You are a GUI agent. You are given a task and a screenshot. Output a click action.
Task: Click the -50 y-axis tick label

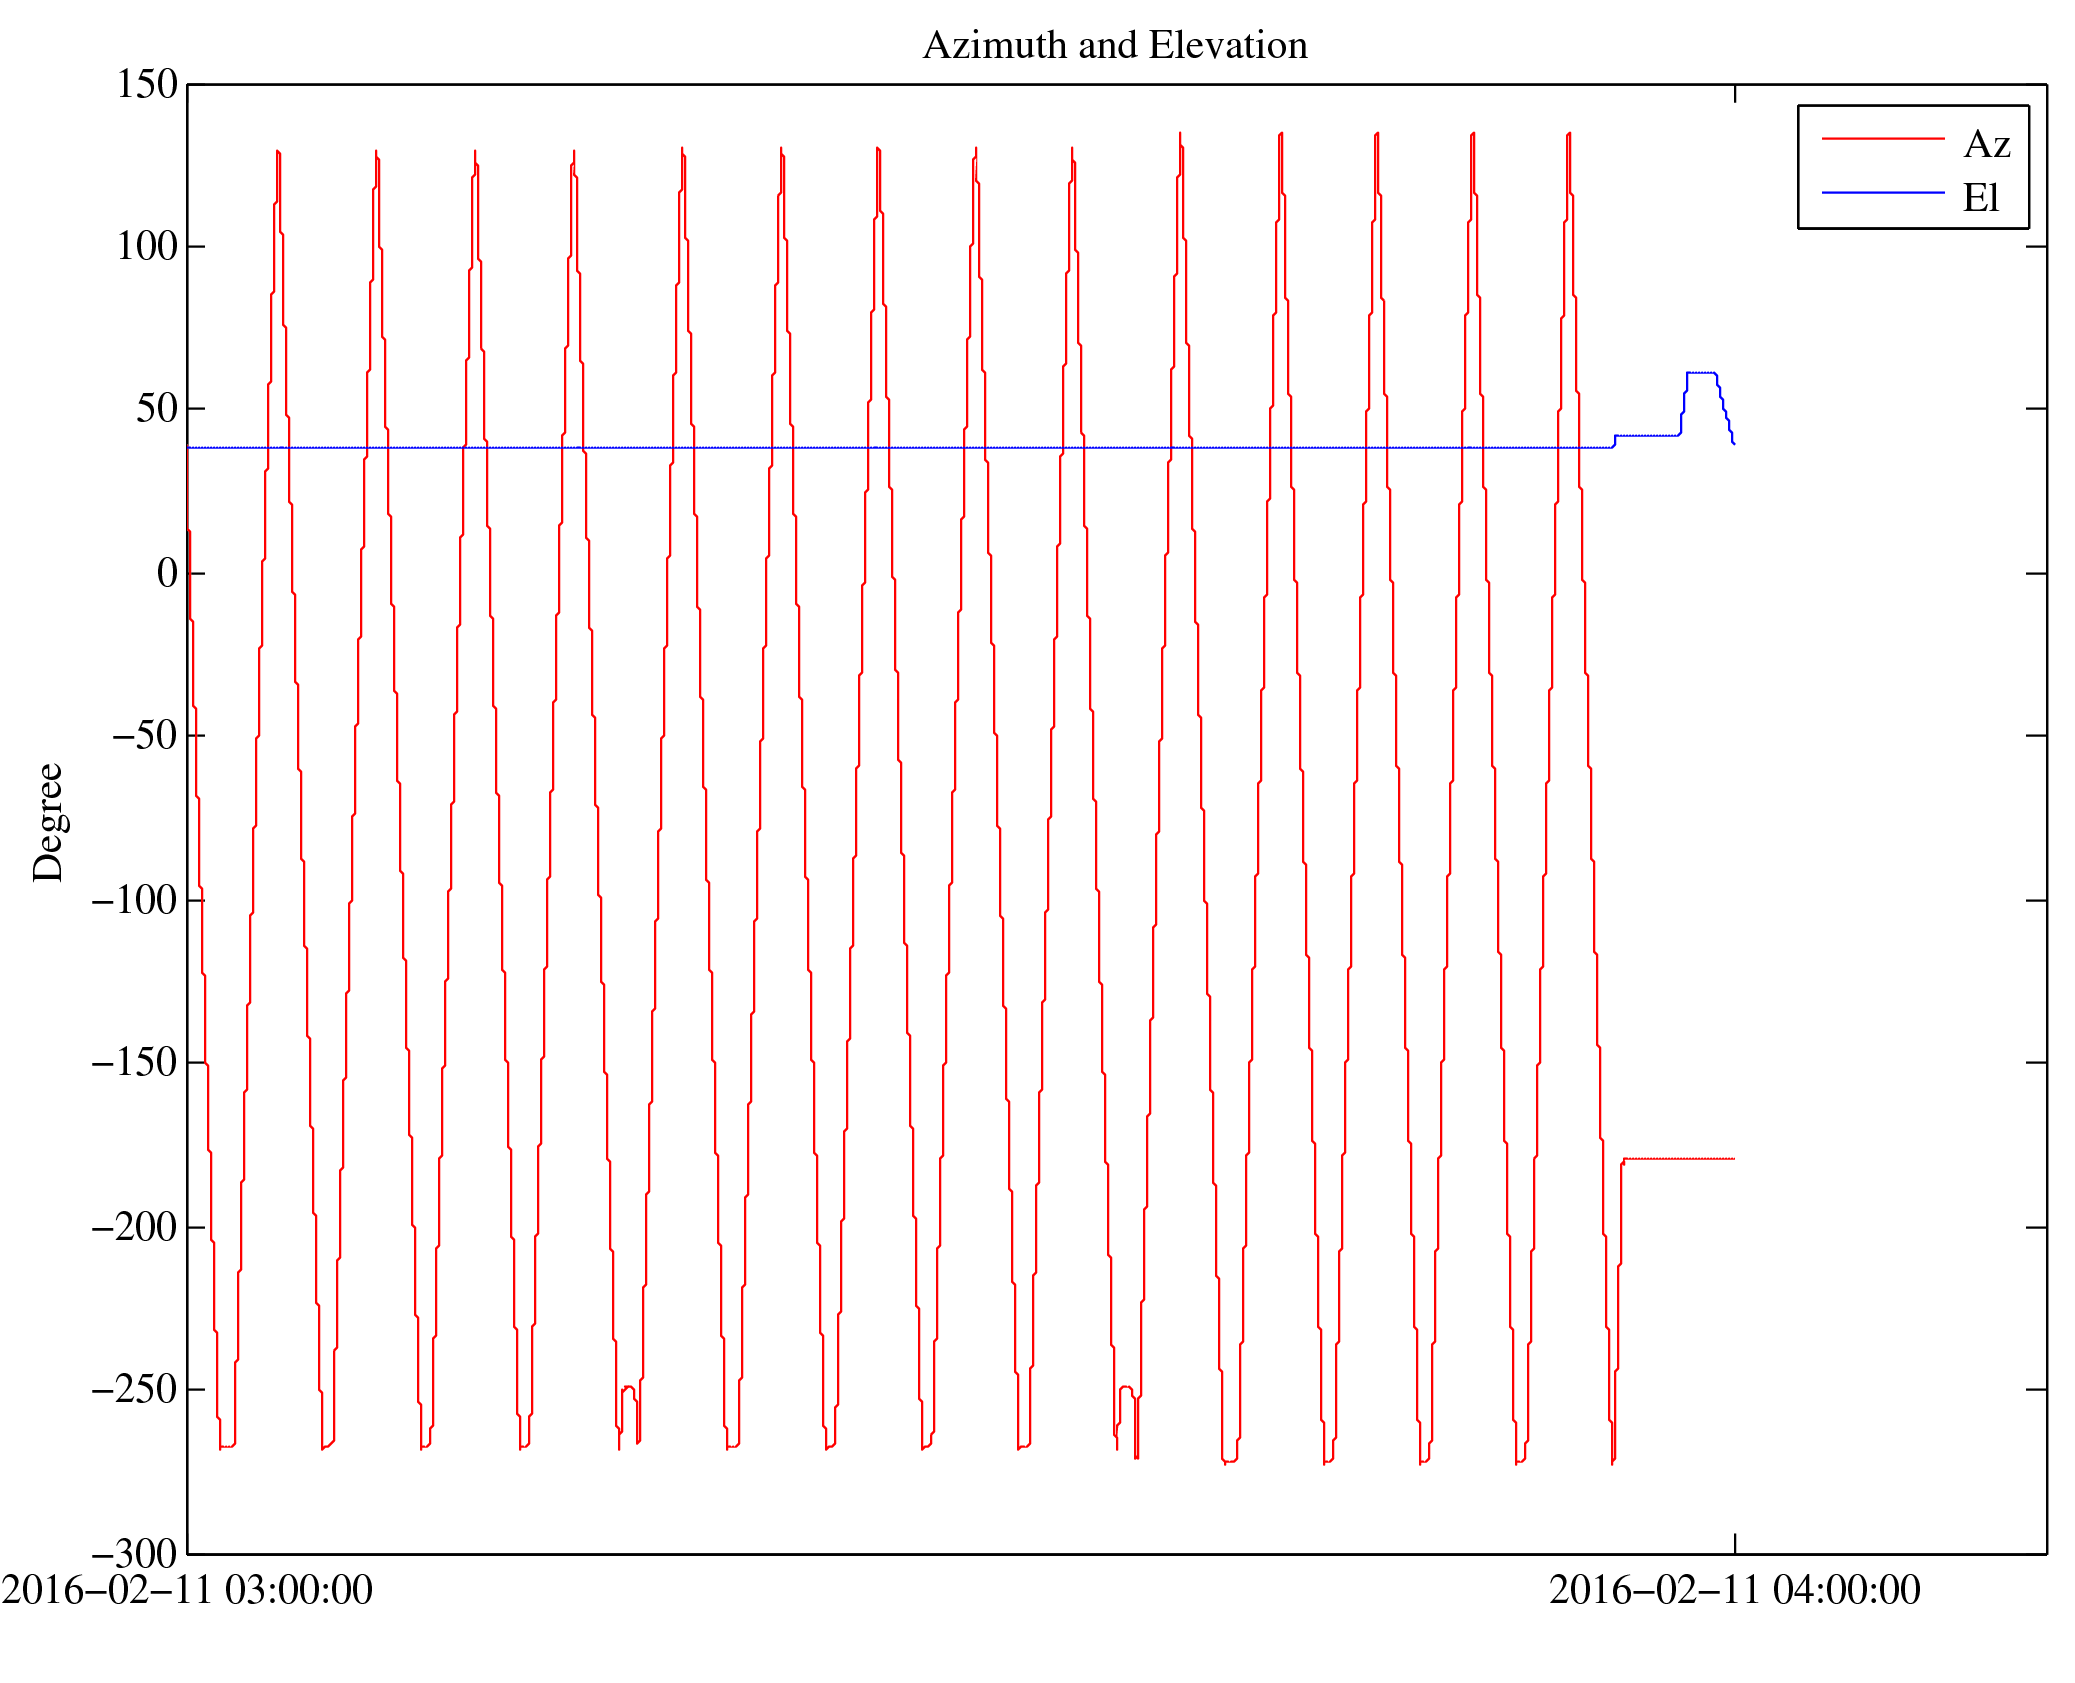pos(145,736)
